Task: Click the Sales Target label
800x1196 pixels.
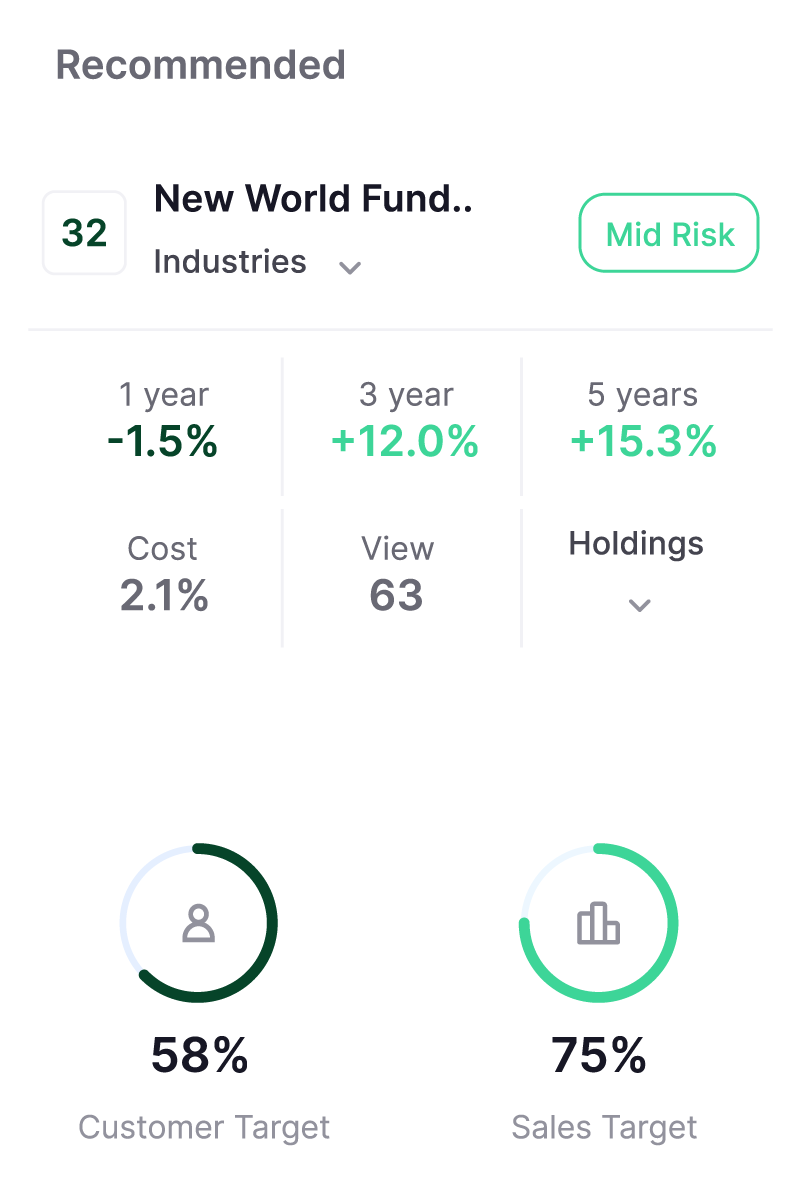Action: [604, 1127]
